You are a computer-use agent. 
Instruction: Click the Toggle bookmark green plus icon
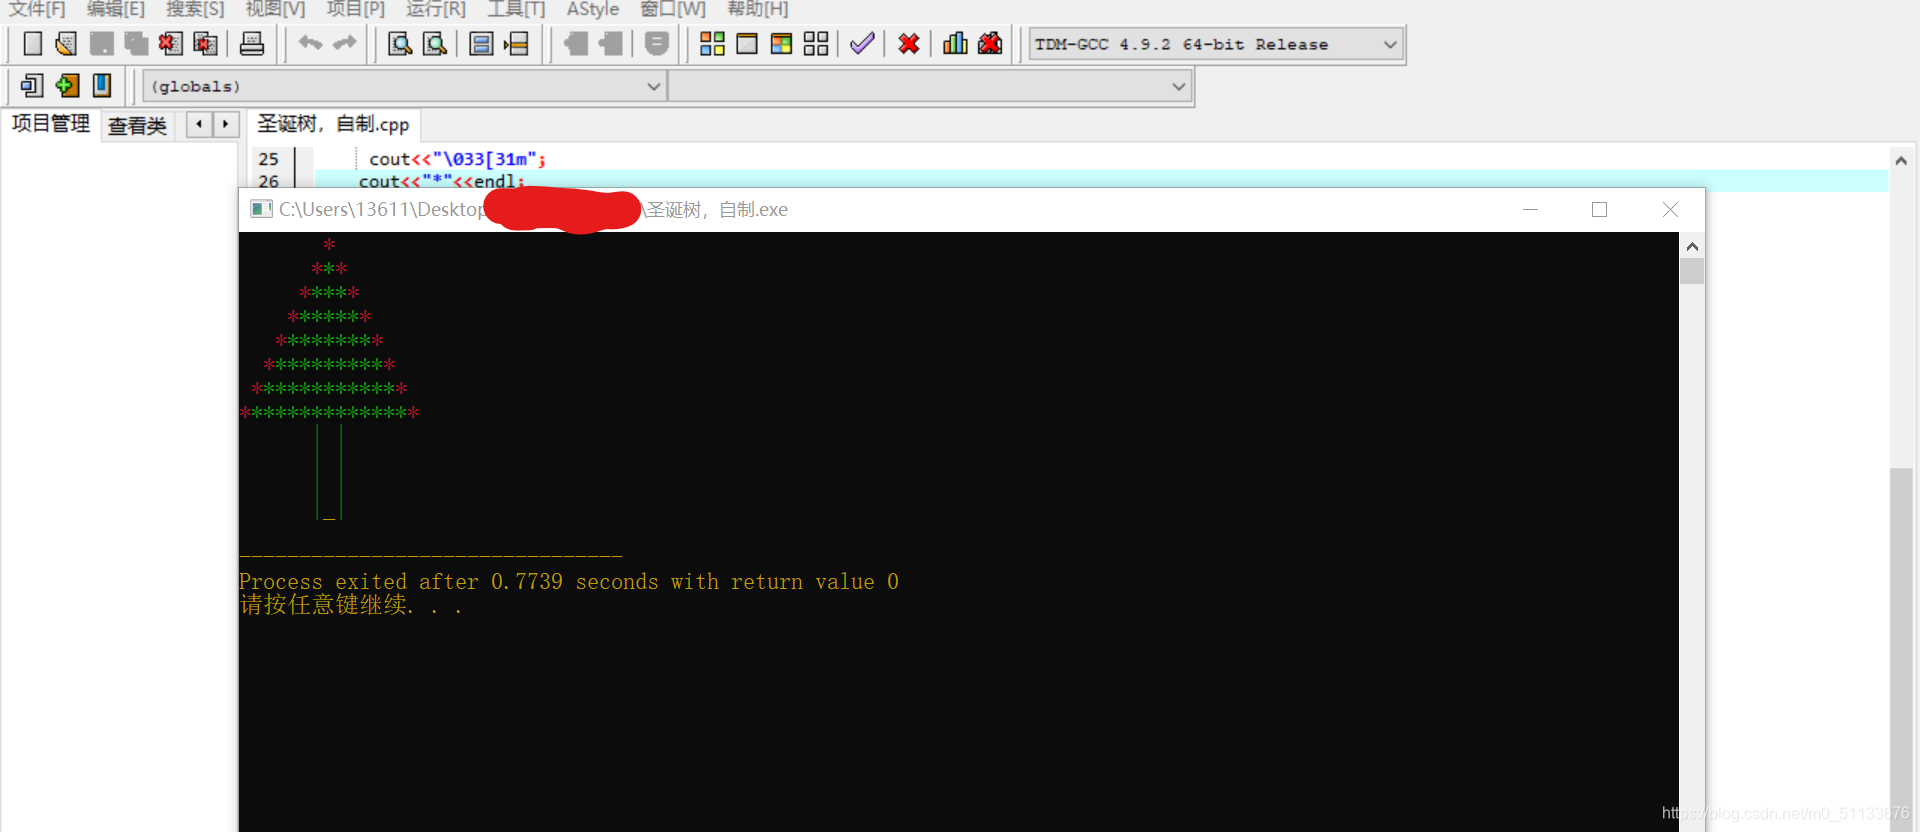(67, 86)
